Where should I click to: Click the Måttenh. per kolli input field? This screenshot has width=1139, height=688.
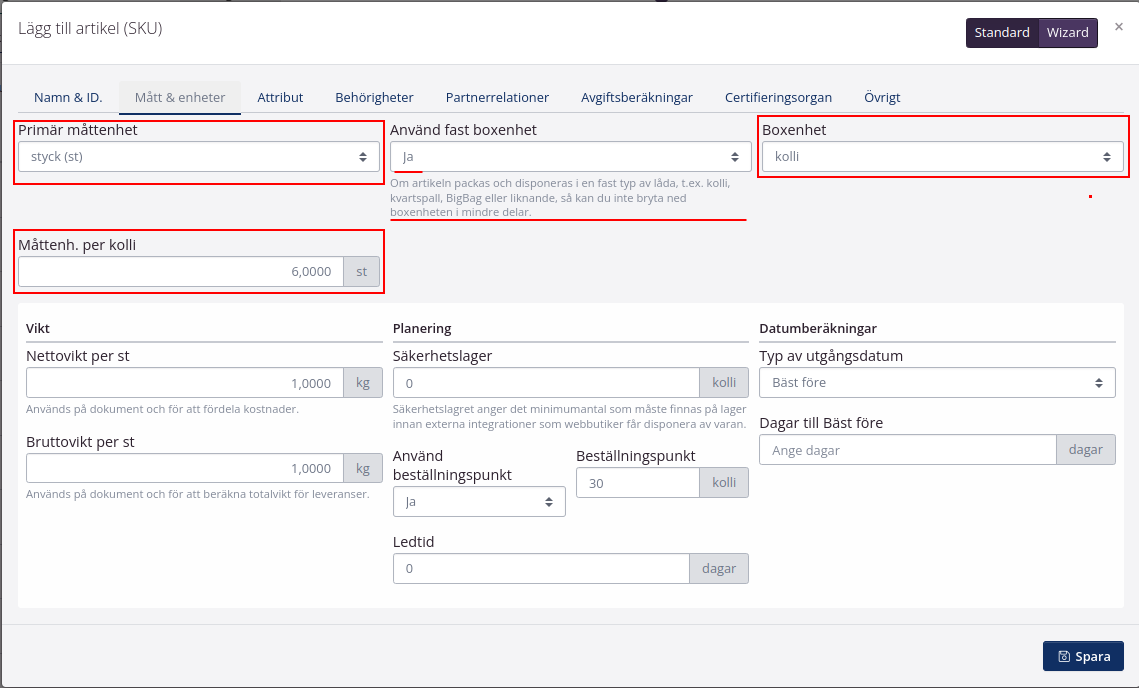point(180,272)
